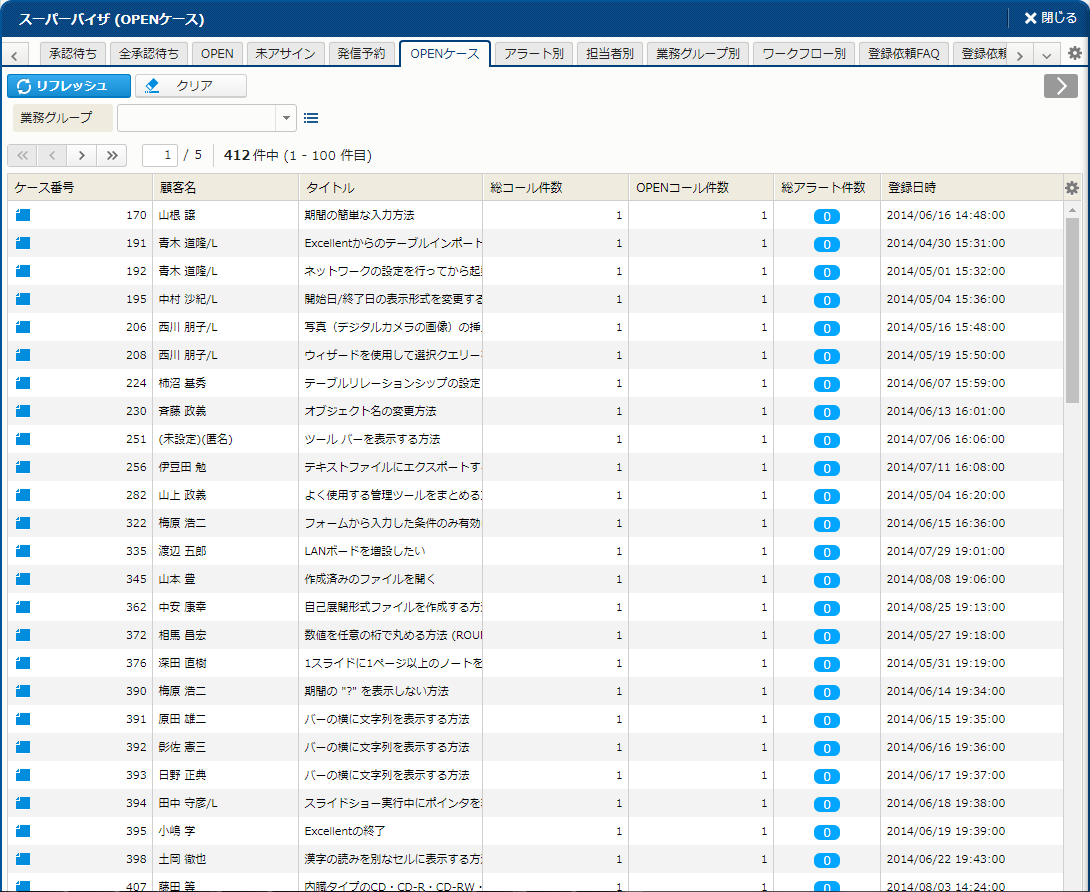Click the page number input field
Viewport: 1090px width, 892px height.
click(160, 155)
